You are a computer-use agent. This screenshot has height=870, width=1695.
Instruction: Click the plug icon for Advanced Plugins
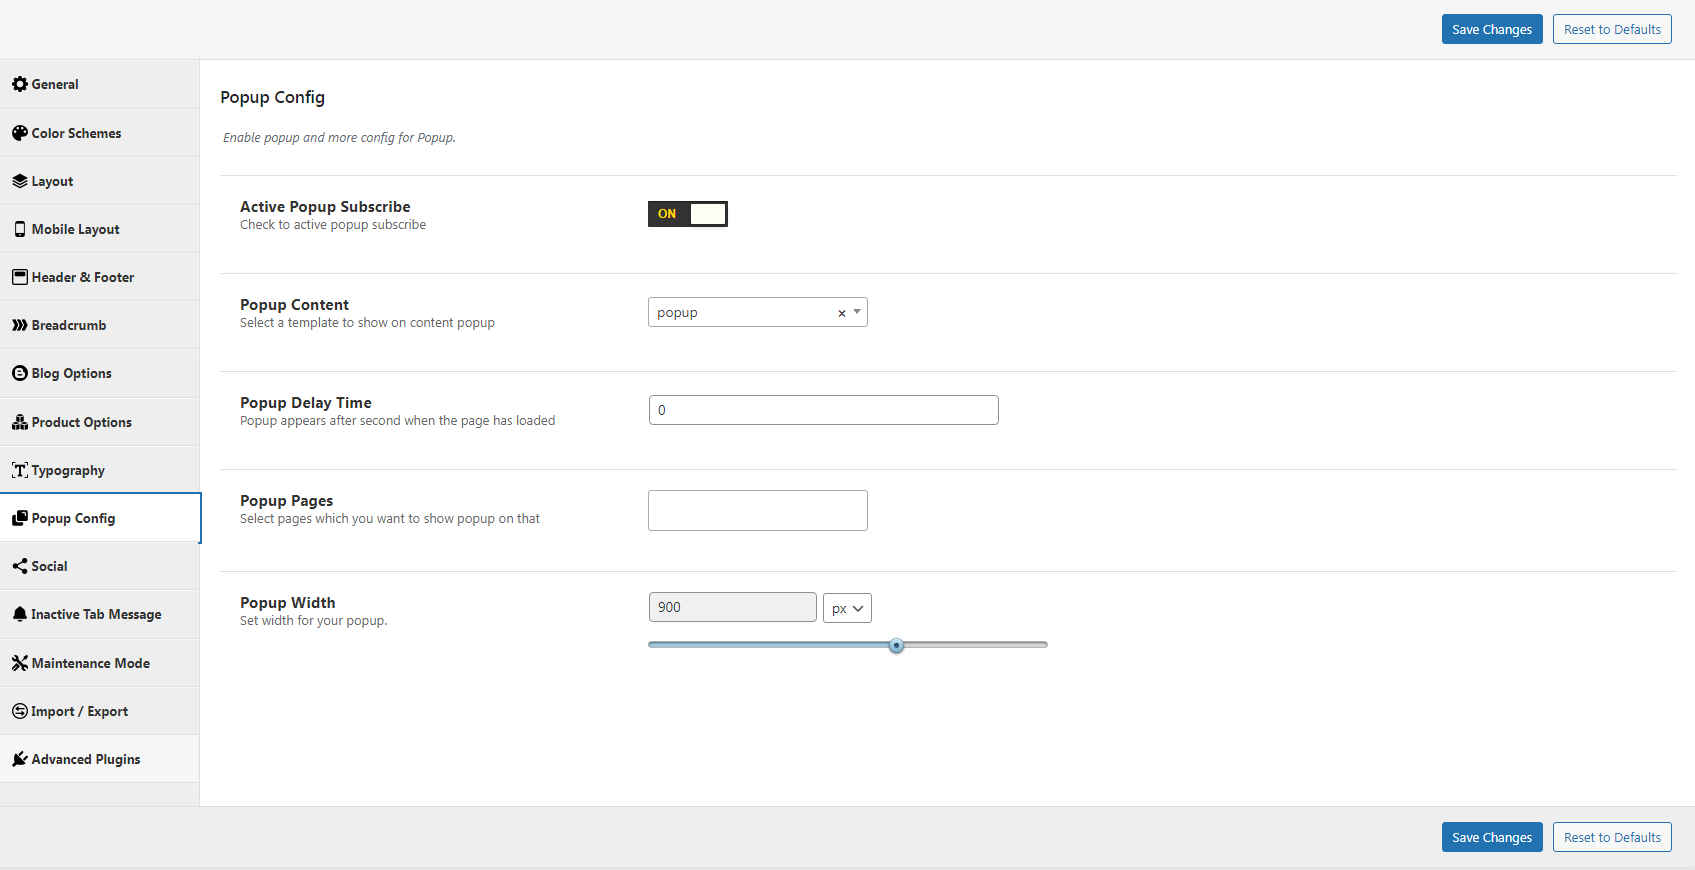19,759
